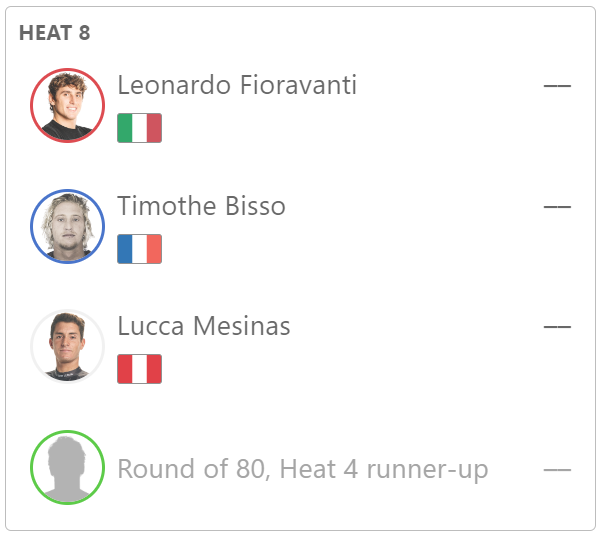Click Round of 80, Heat 4 runner-up text
The image size is (605, 539).
[303, 469]
